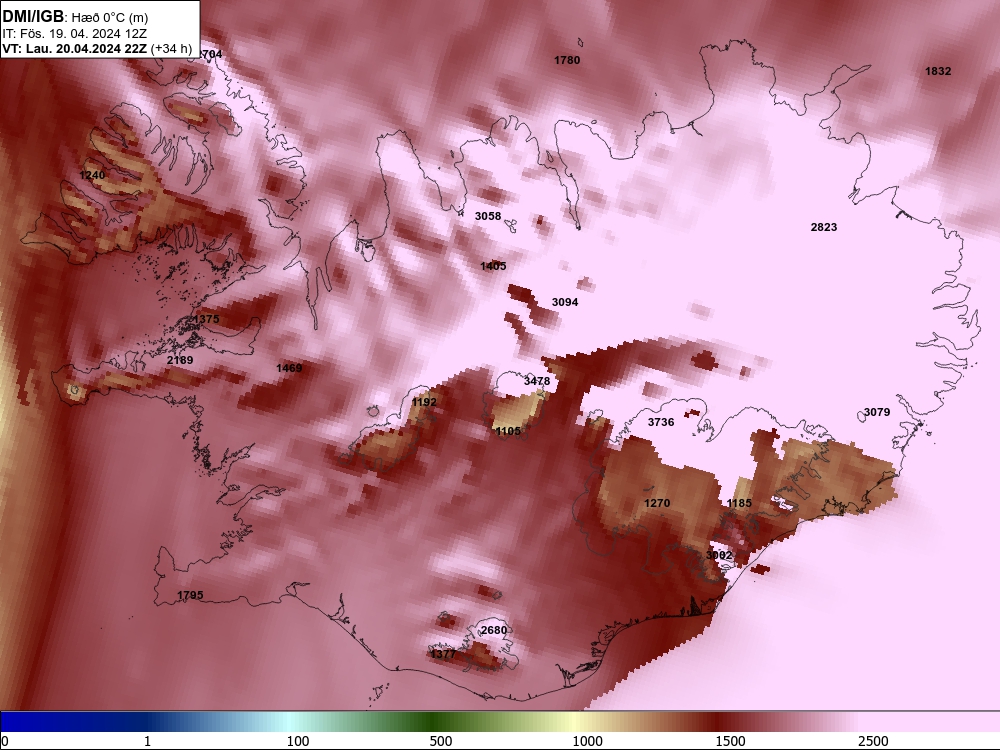Click the map value 3478
1000x750 pixels.
[537, 381]
